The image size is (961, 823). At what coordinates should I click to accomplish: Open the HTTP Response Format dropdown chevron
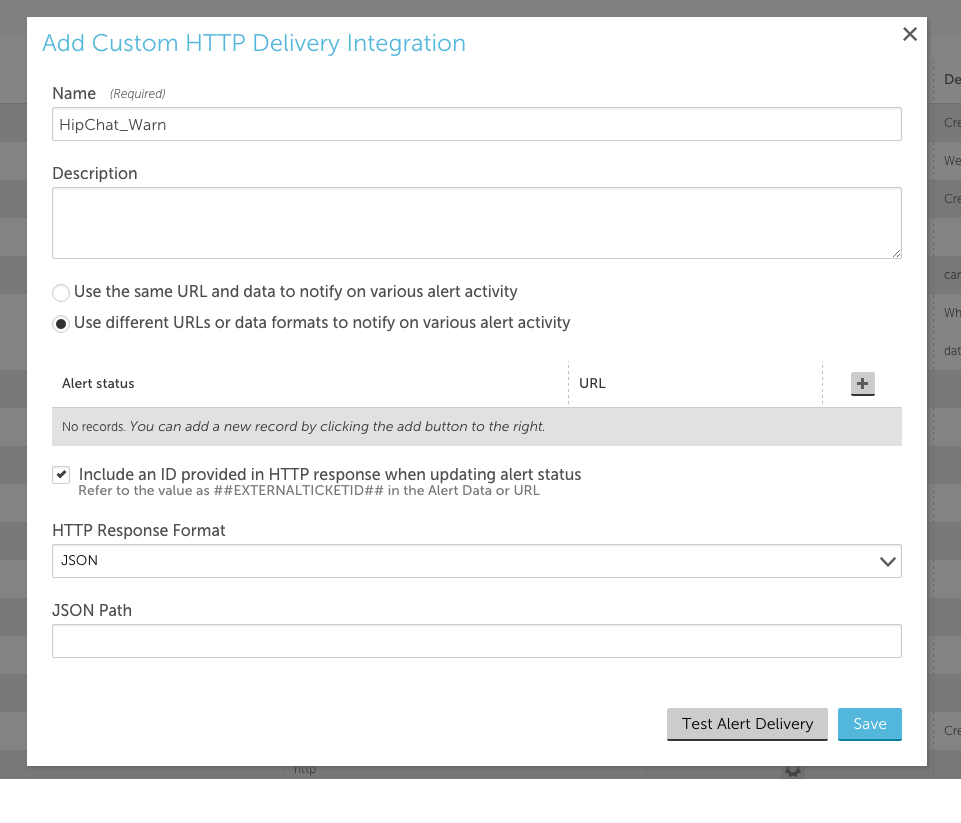[886, 561]
